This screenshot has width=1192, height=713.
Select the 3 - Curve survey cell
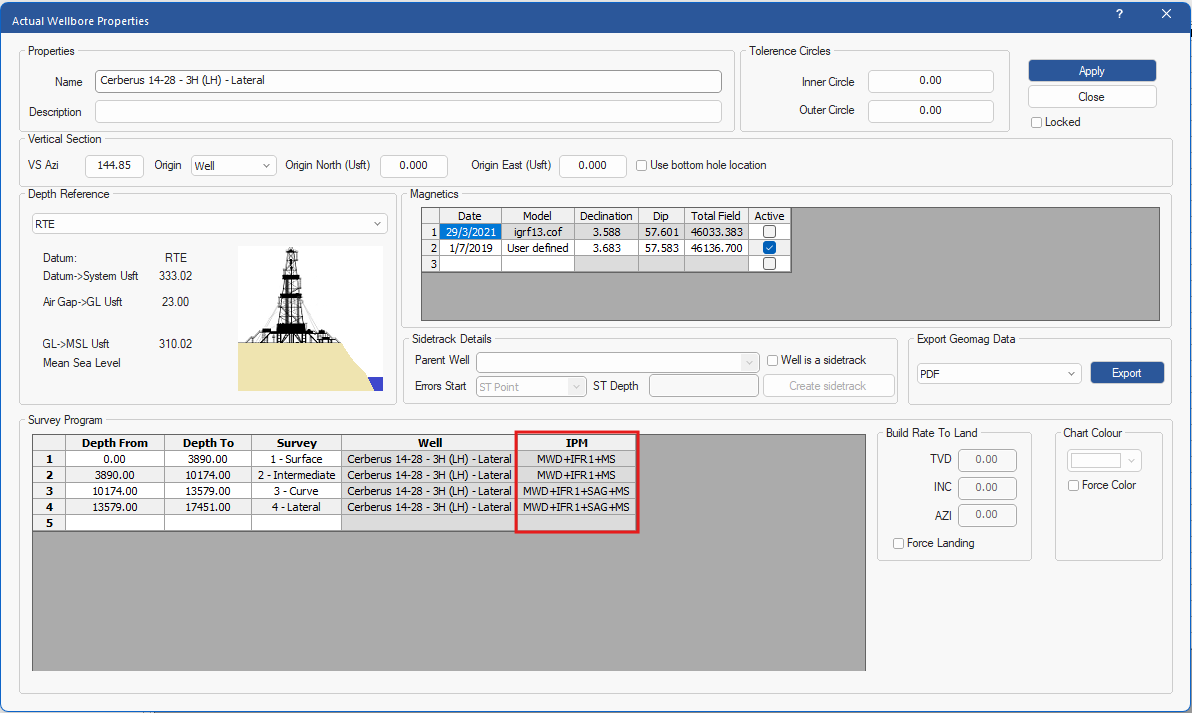[296, 491]
